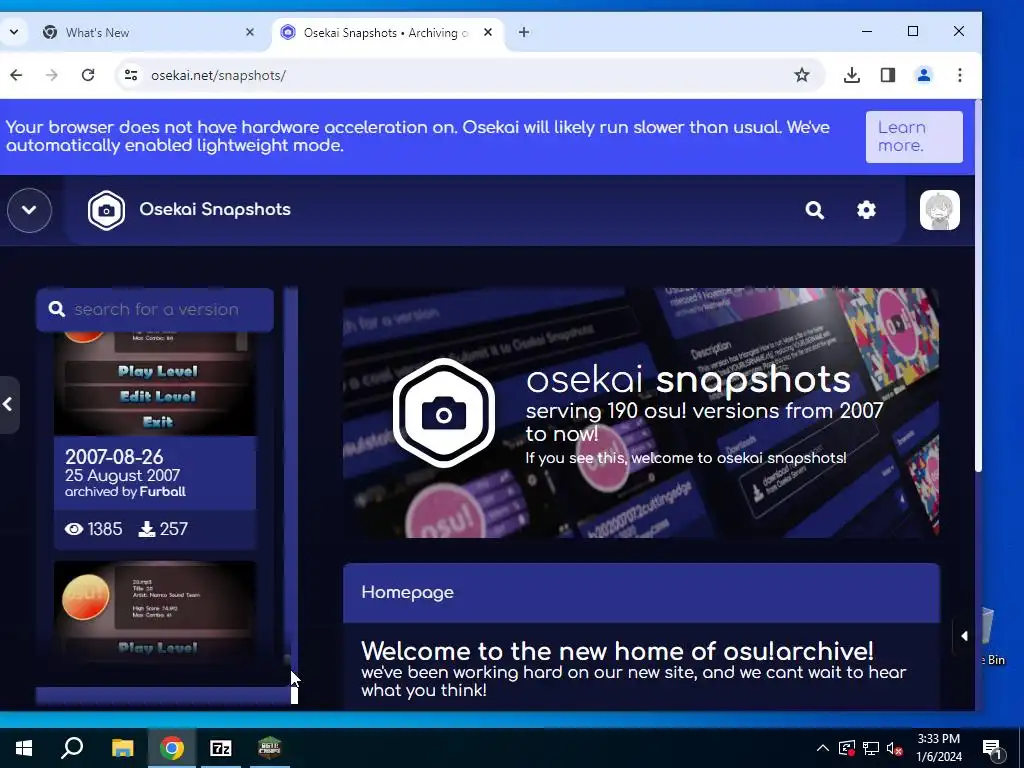This screenshot has height=768, width=1024.
Task: Switch to the What's New tab
Action: (149, 33)
